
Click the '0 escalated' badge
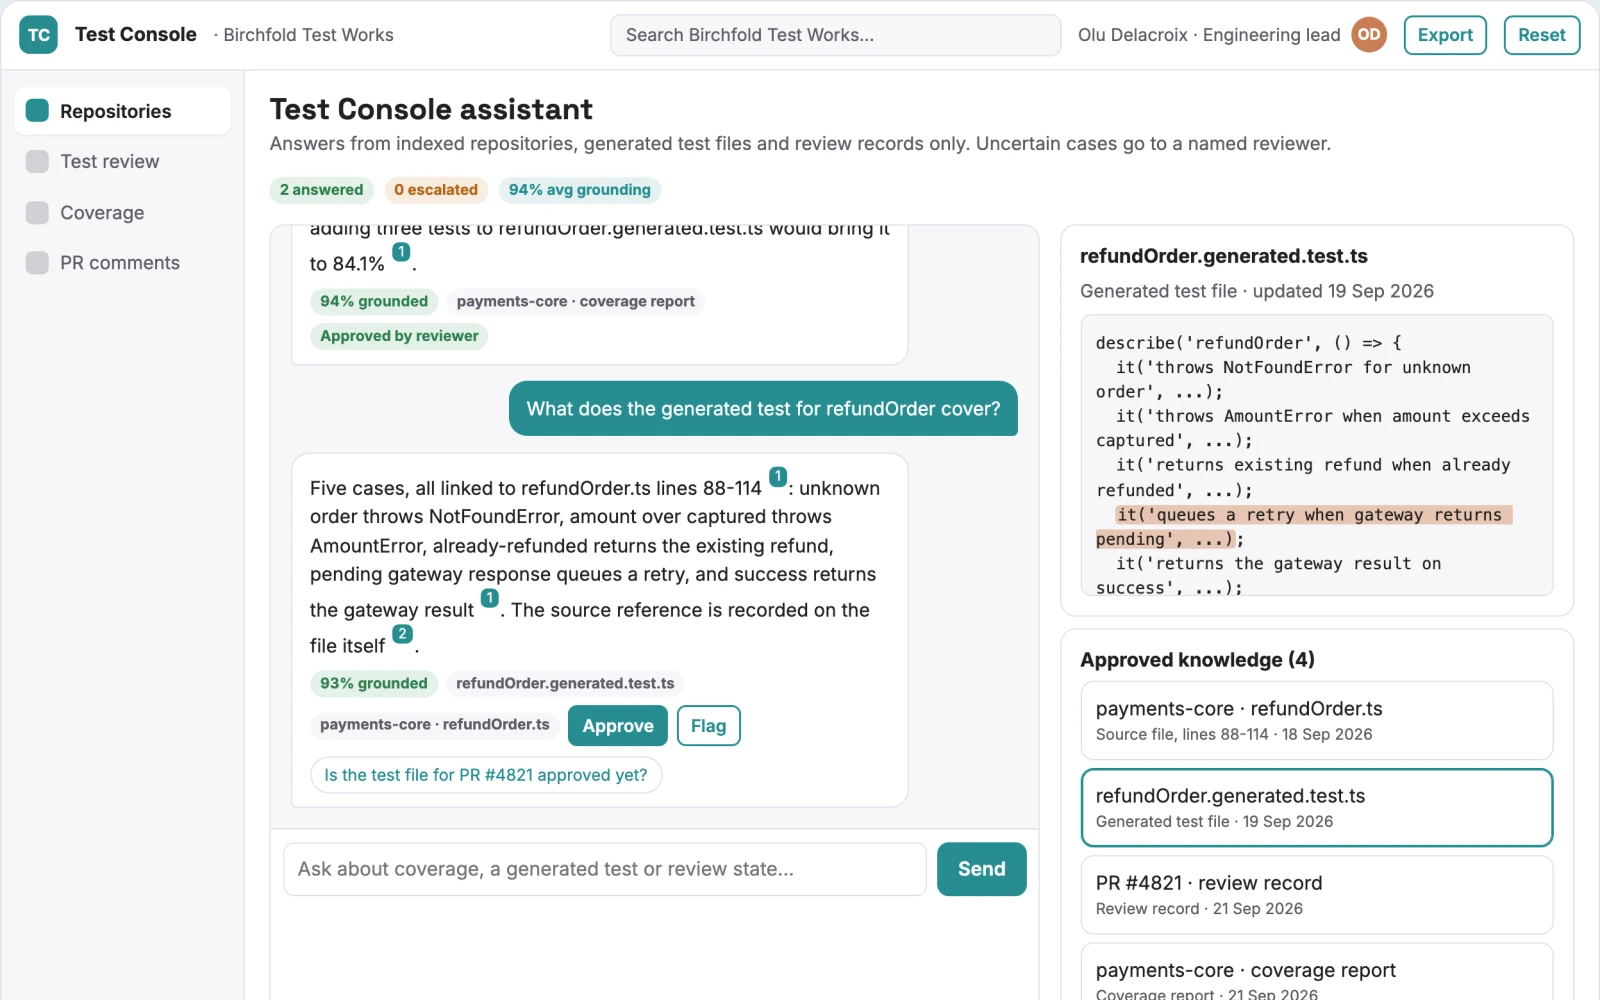click(436, 190)
